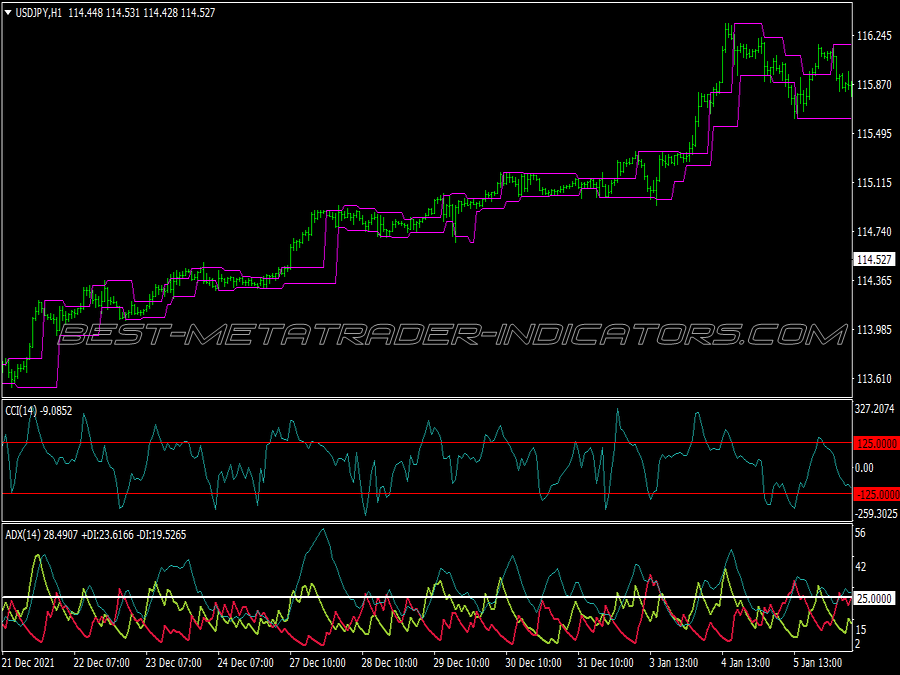Click the 5 Jan 13:00 time label
Image resolution: width=900 pixels, height=675 pixels.
click(818, 663)
